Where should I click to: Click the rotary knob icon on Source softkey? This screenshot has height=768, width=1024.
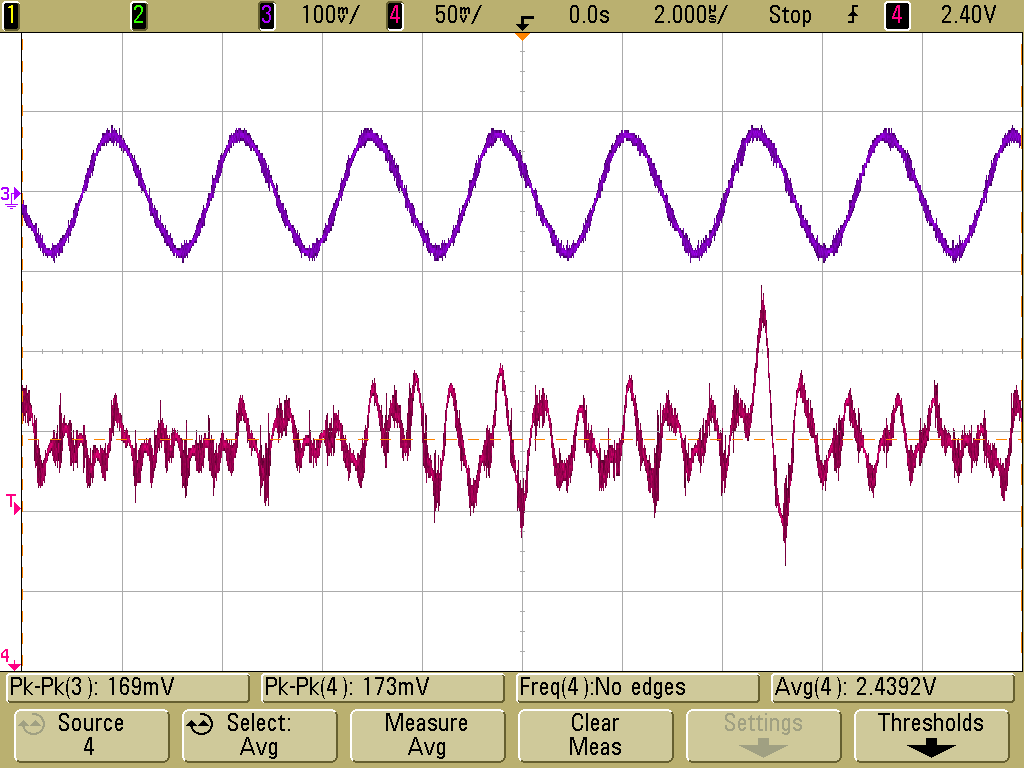tap(31, 724)
